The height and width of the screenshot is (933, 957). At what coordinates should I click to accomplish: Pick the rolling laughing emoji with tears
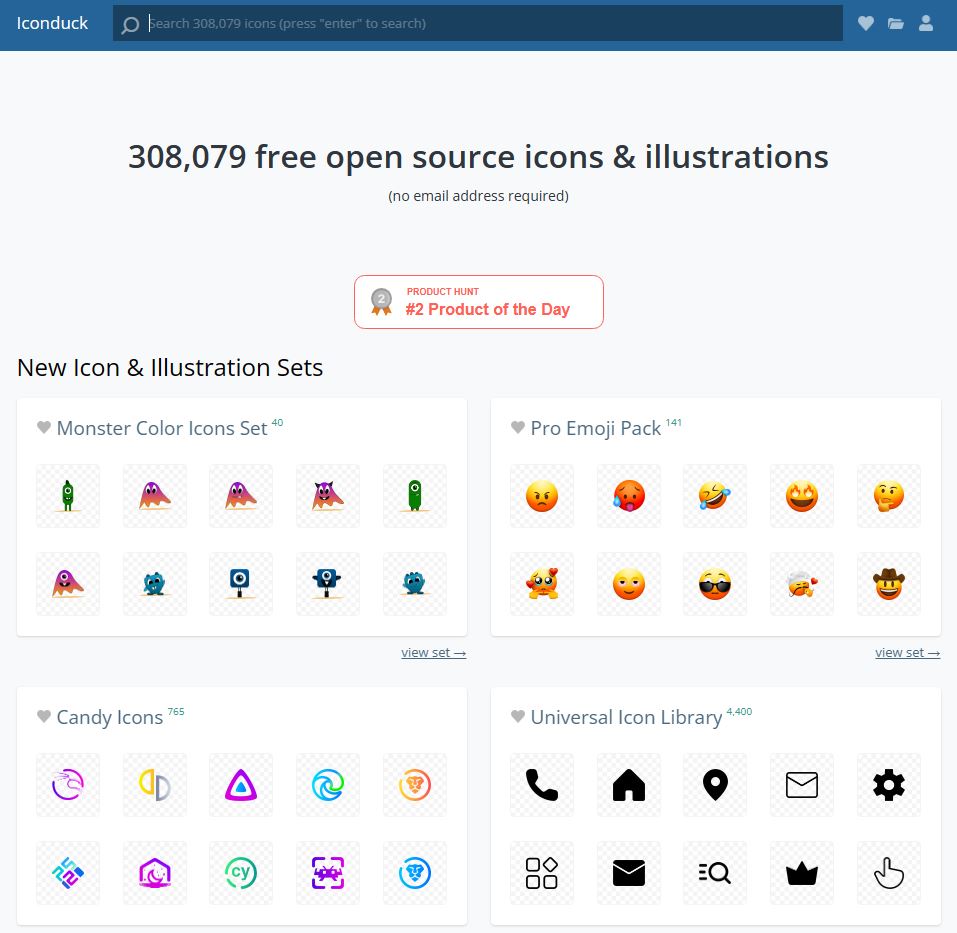(x=715, y=496)
